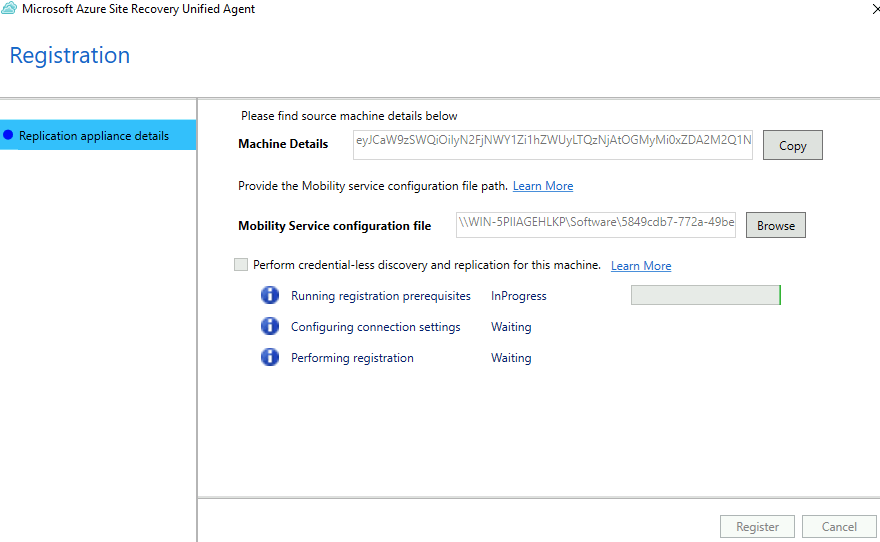Open Learn More link for configuration file path
The image size is (880, 542).
tap(543, 186)
